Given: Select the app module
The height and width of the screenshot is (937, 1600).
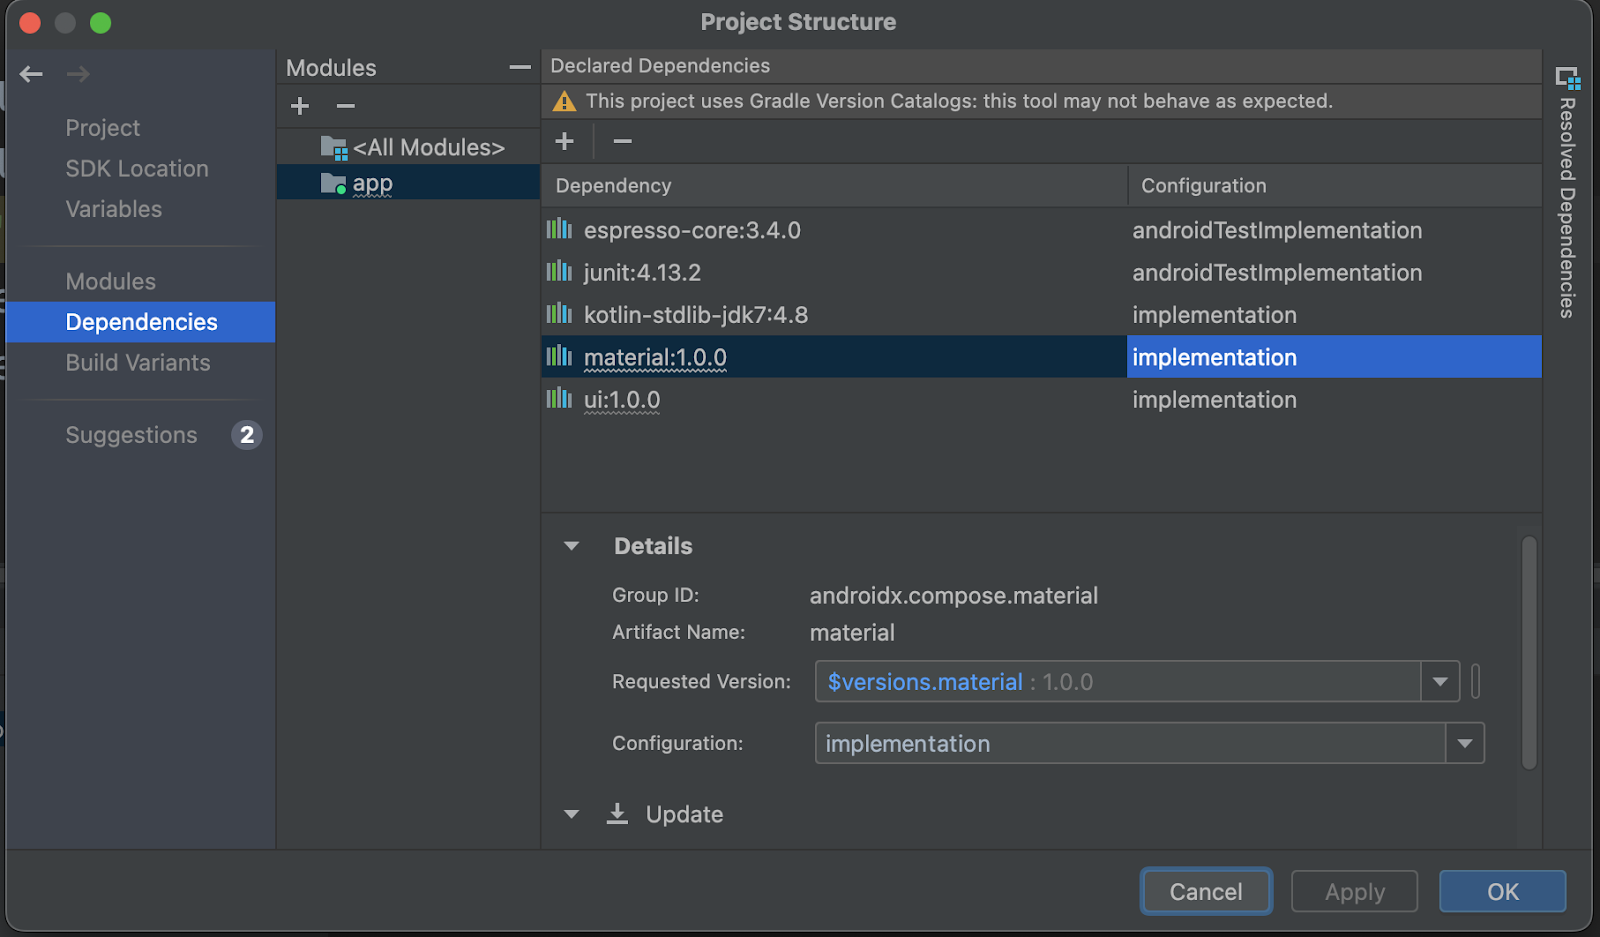Looking at the screenshot, I should coord(371,182).
